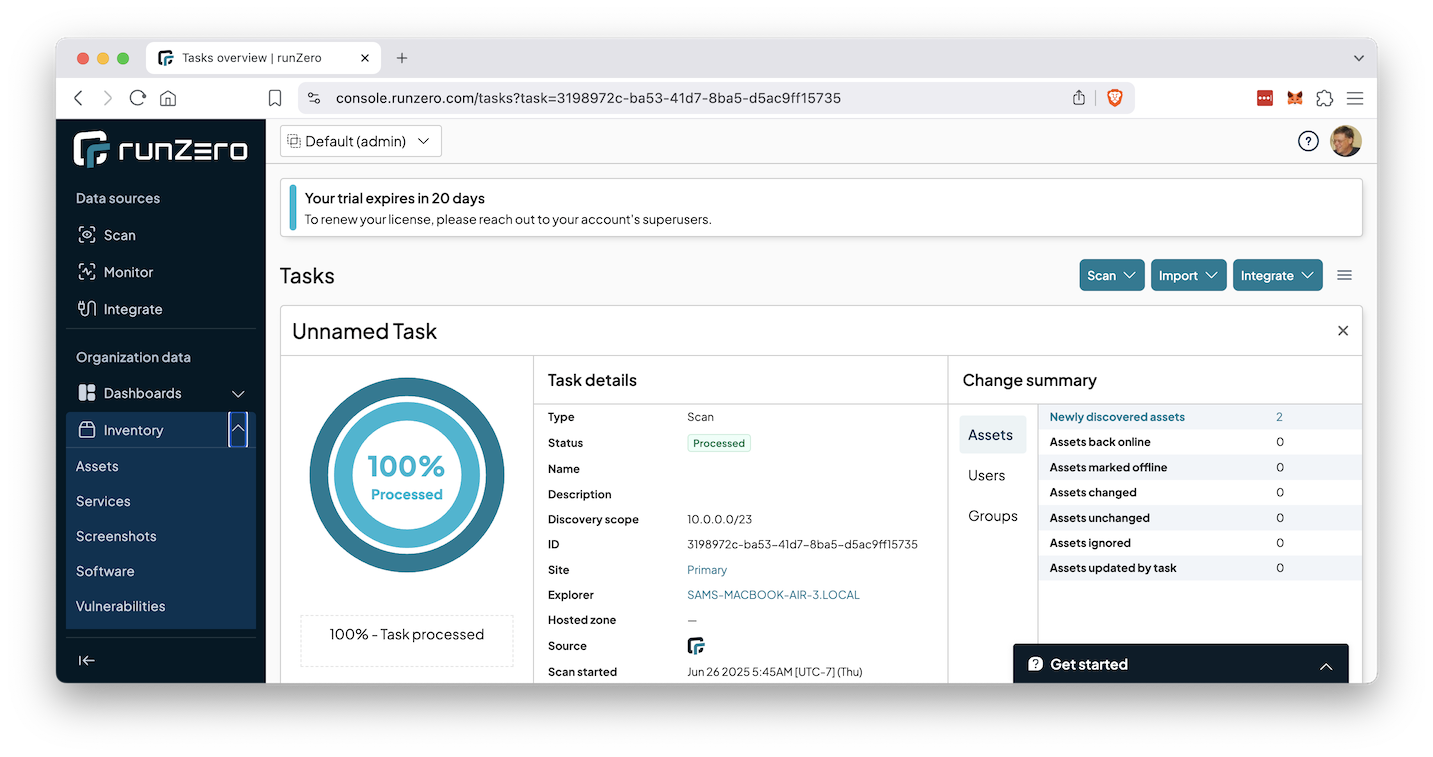Open the SAMS-MACBOOK-AIR-3.LOCAL explorer link
1433x757 pixels.
[x=773, y=595]
